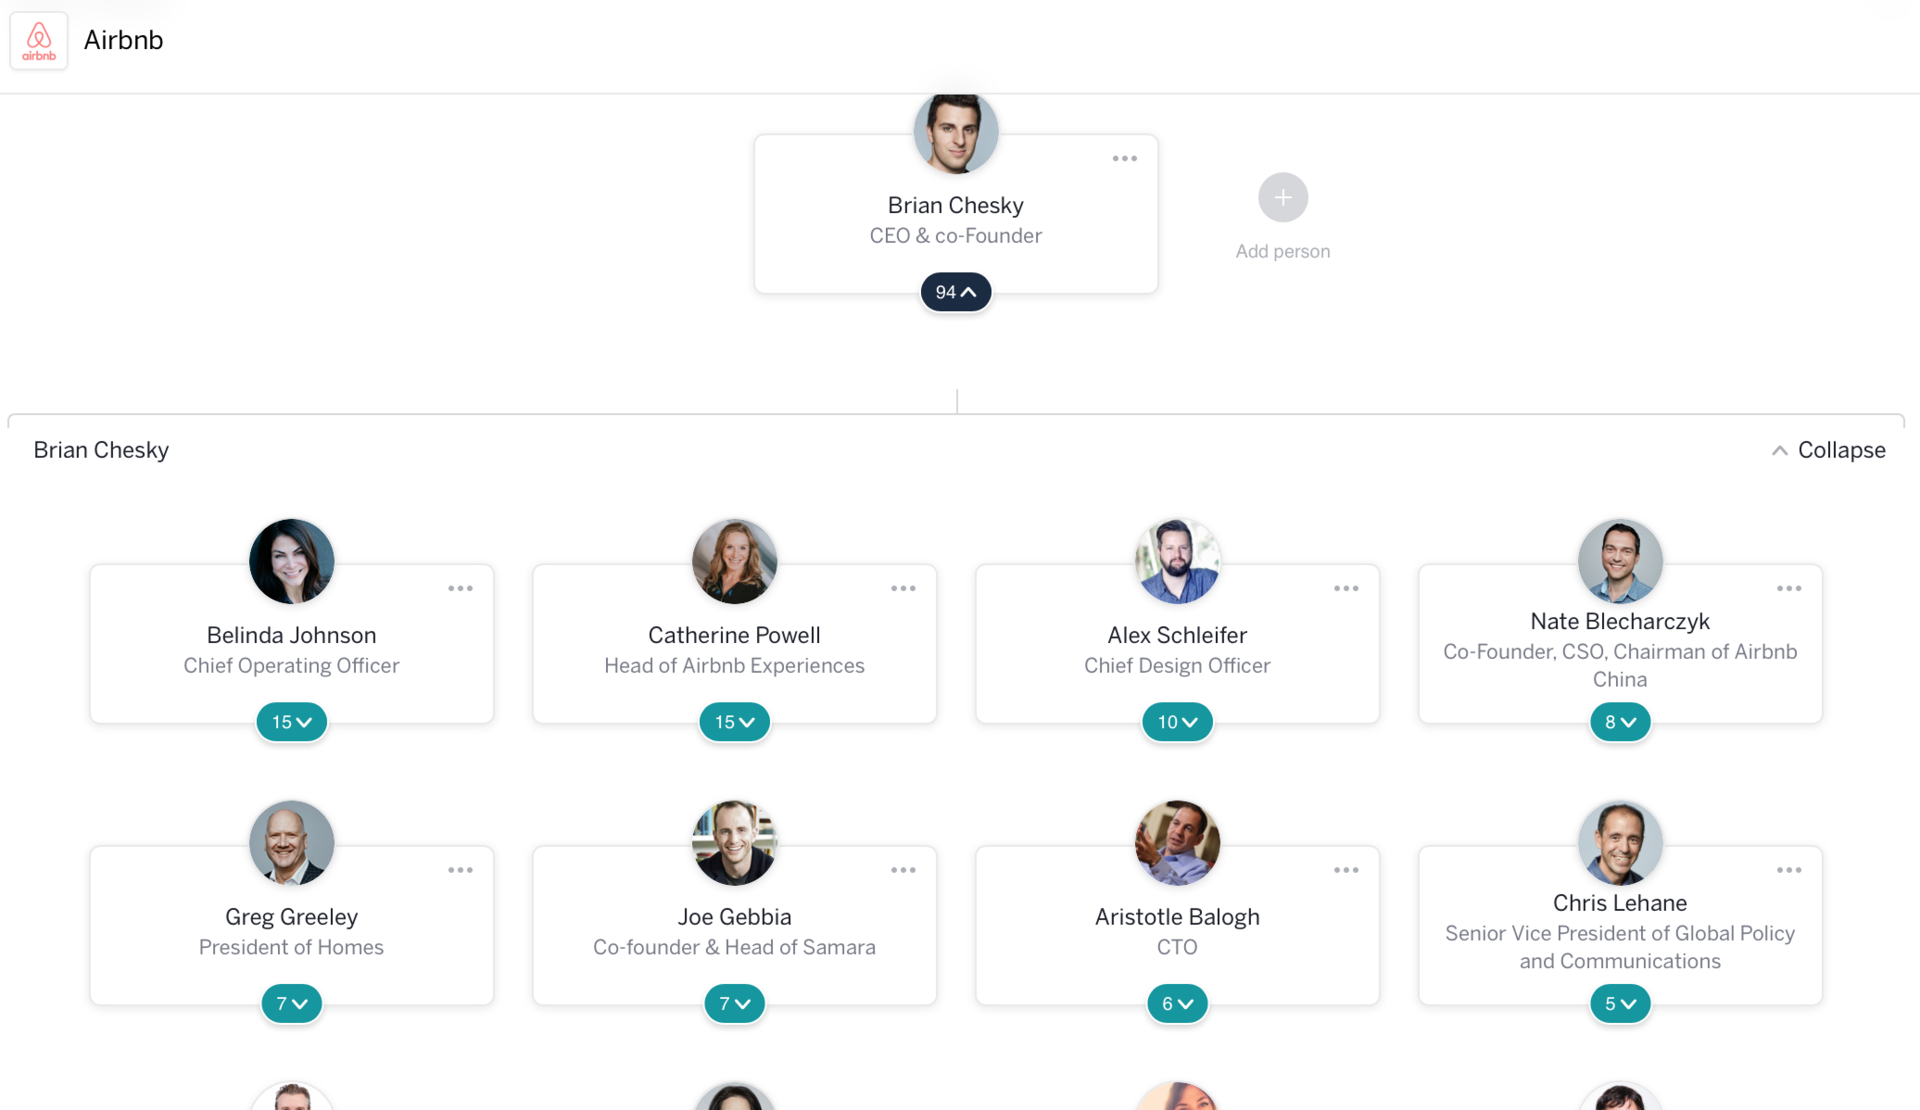Expand Joe Gebbia's 7 direct reports
The height and width of the screenshot is (1110, 1920).
tap(734, 1004)
